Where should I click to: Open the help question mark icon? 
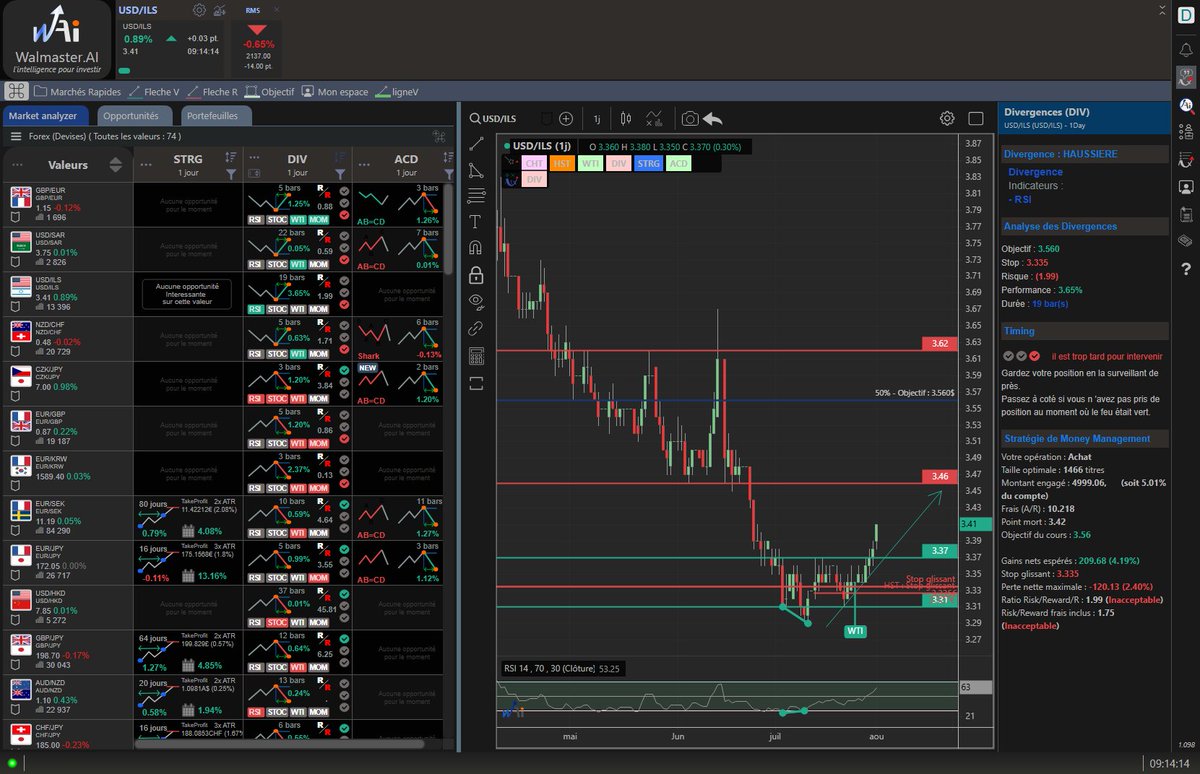point(1186,268)
